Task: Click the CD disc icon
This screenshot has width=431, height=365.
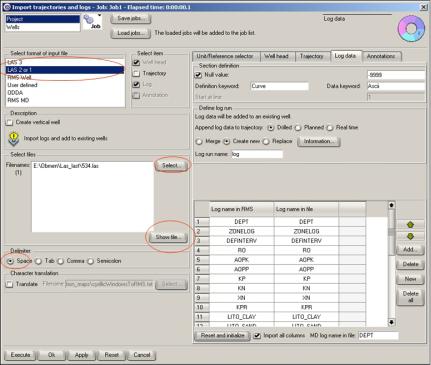Action: [411, 29]
